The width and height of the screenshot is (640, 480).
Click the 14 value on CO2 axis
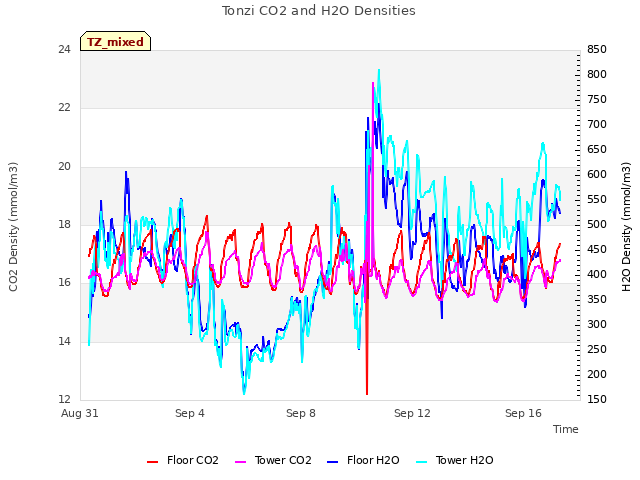64,341
